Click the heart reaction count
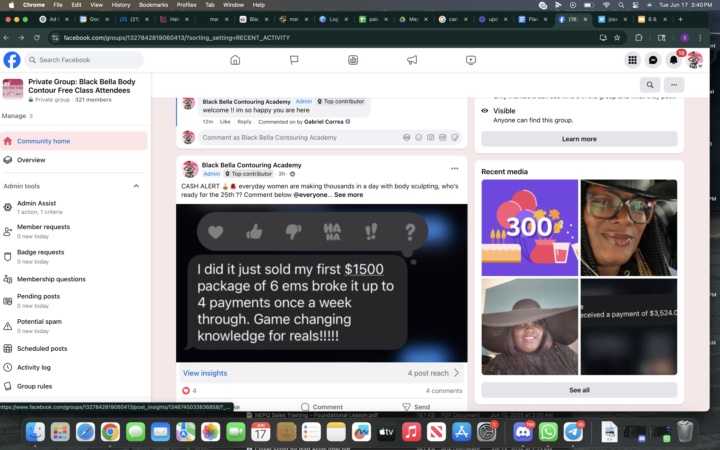 pos(189,391)
